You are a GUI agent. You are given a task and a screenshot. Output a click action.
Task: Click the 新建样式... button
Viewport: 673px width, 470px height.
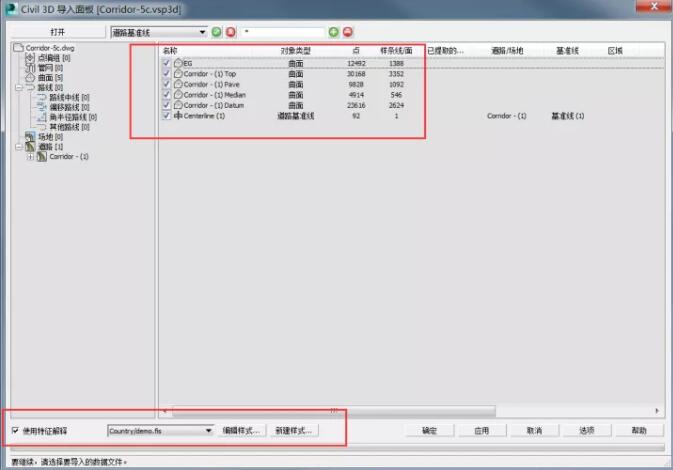point(294,431)
